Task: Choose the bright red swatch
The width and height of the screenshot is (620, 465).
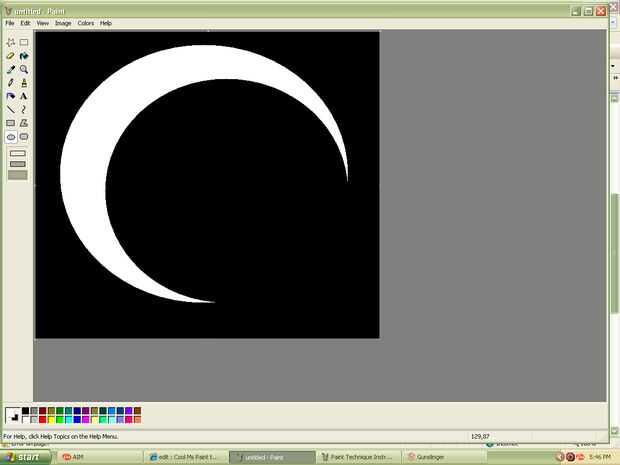Action: pyautogui.click(x=43, y=420)
